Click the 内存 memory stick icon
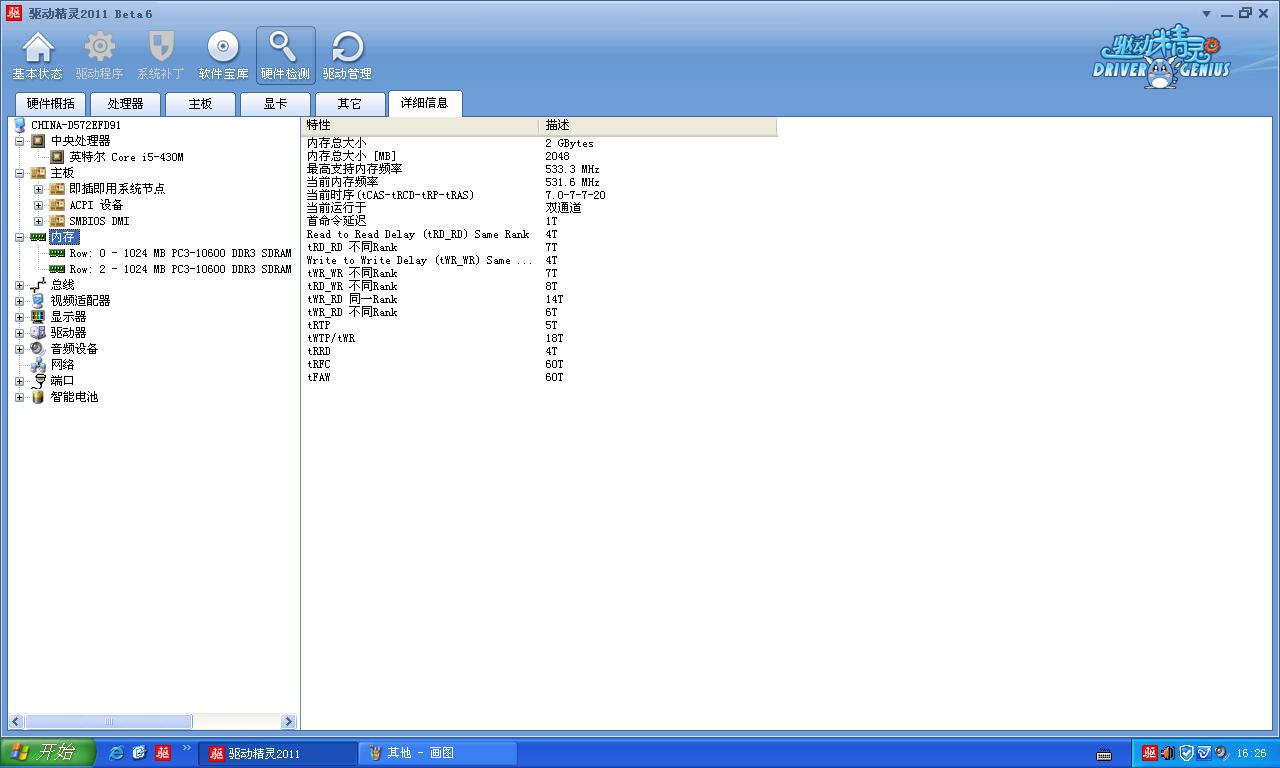Screen dimensions: 1280x768 (38, 237)
